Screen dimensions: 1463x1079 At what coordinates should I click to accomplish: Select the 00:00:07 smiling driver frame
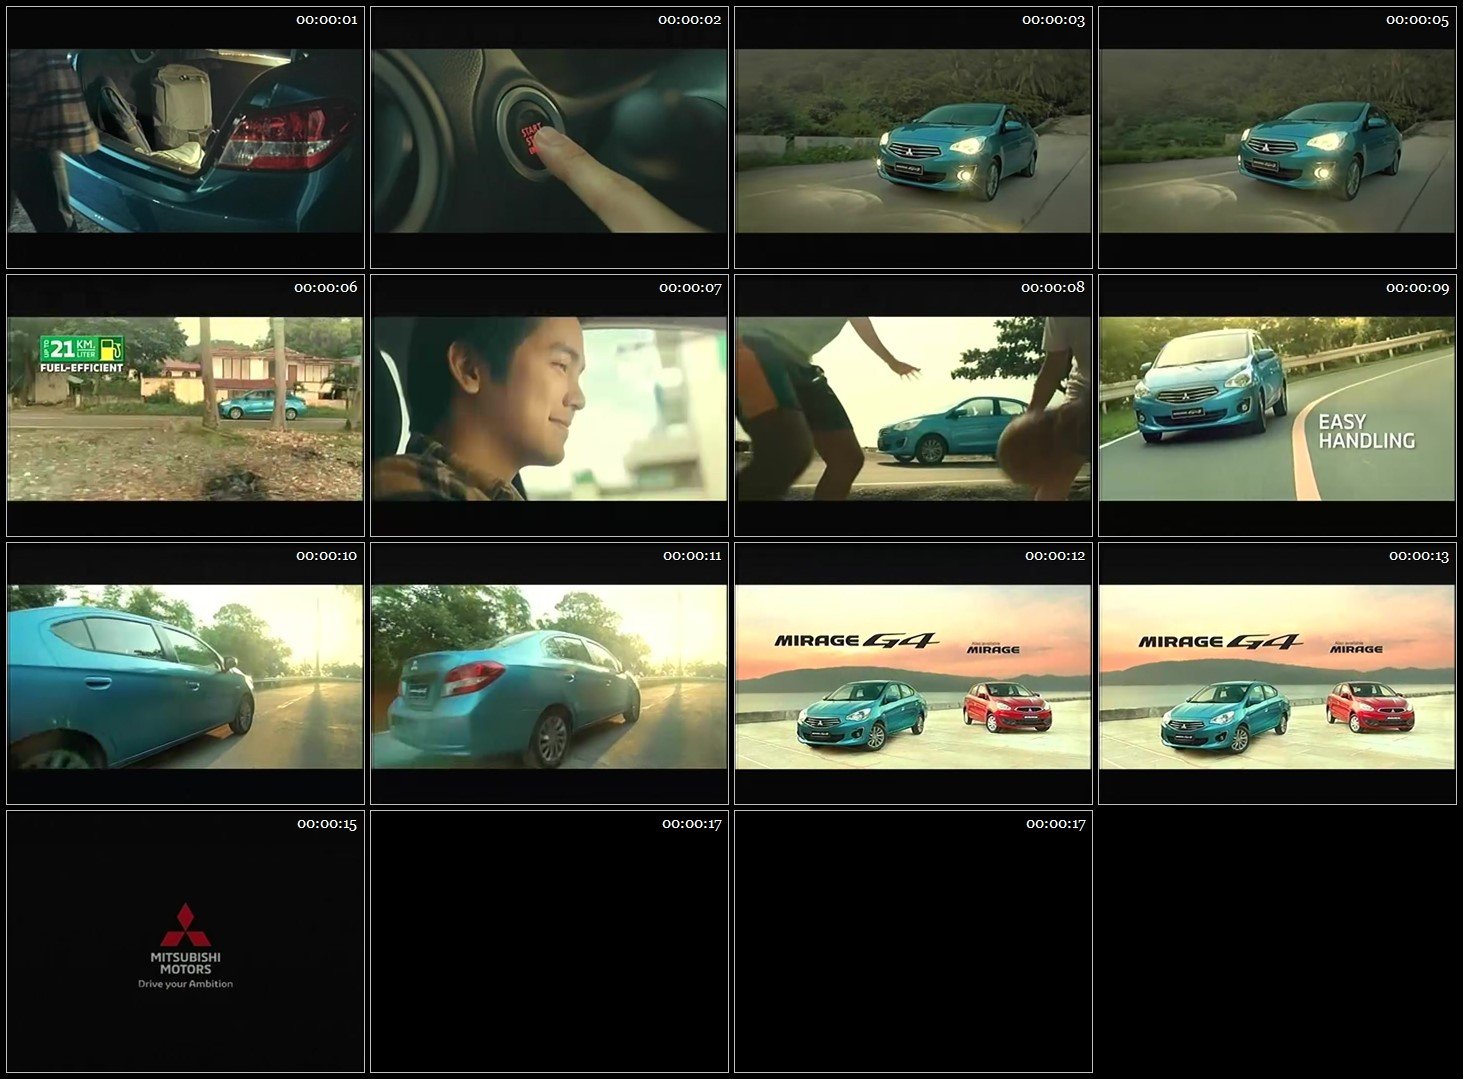pyautogui.click(x=549, y=405)
